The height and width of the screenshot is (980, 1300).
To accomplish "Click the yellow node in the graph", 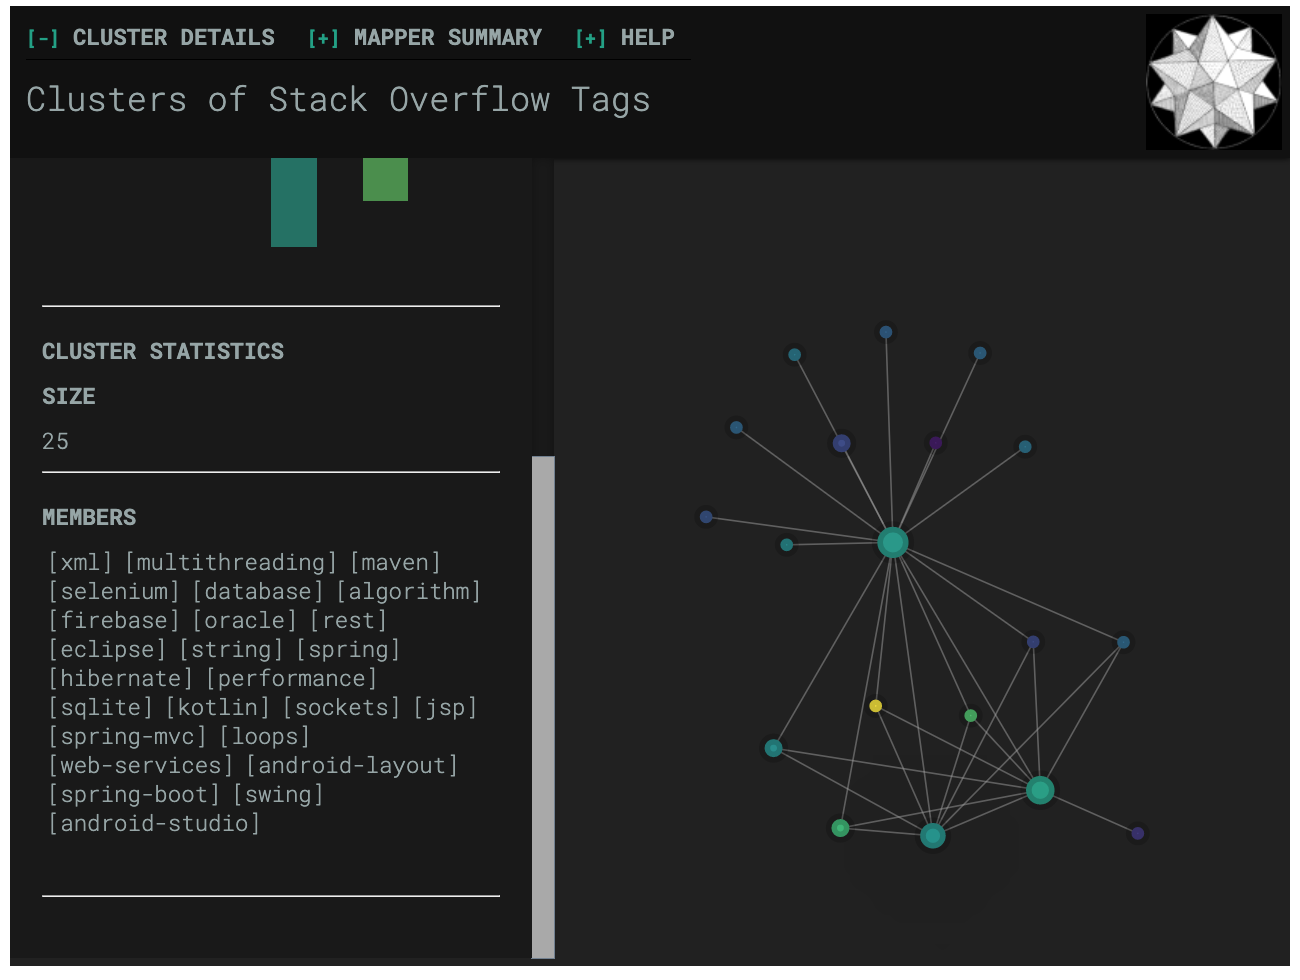I will [876, 705].
